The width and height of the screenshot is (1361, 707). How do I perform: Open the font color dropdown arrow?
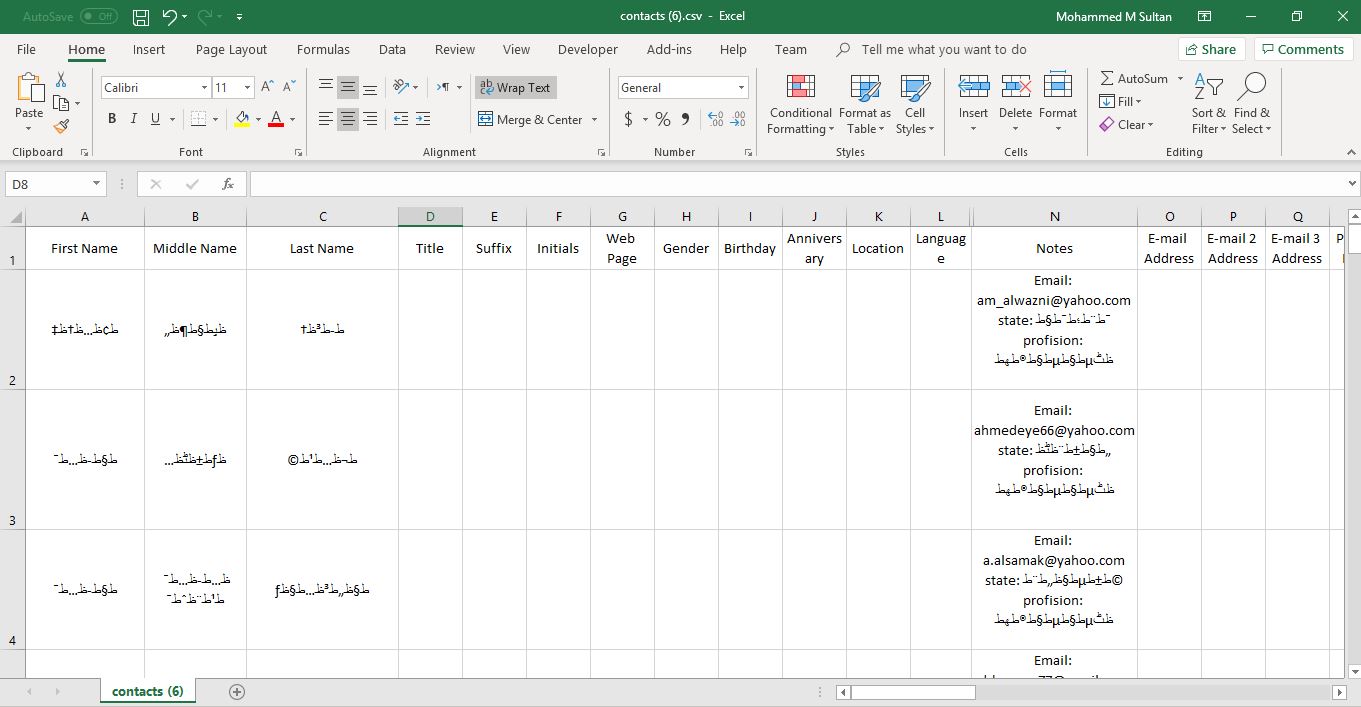pos(292,119)
